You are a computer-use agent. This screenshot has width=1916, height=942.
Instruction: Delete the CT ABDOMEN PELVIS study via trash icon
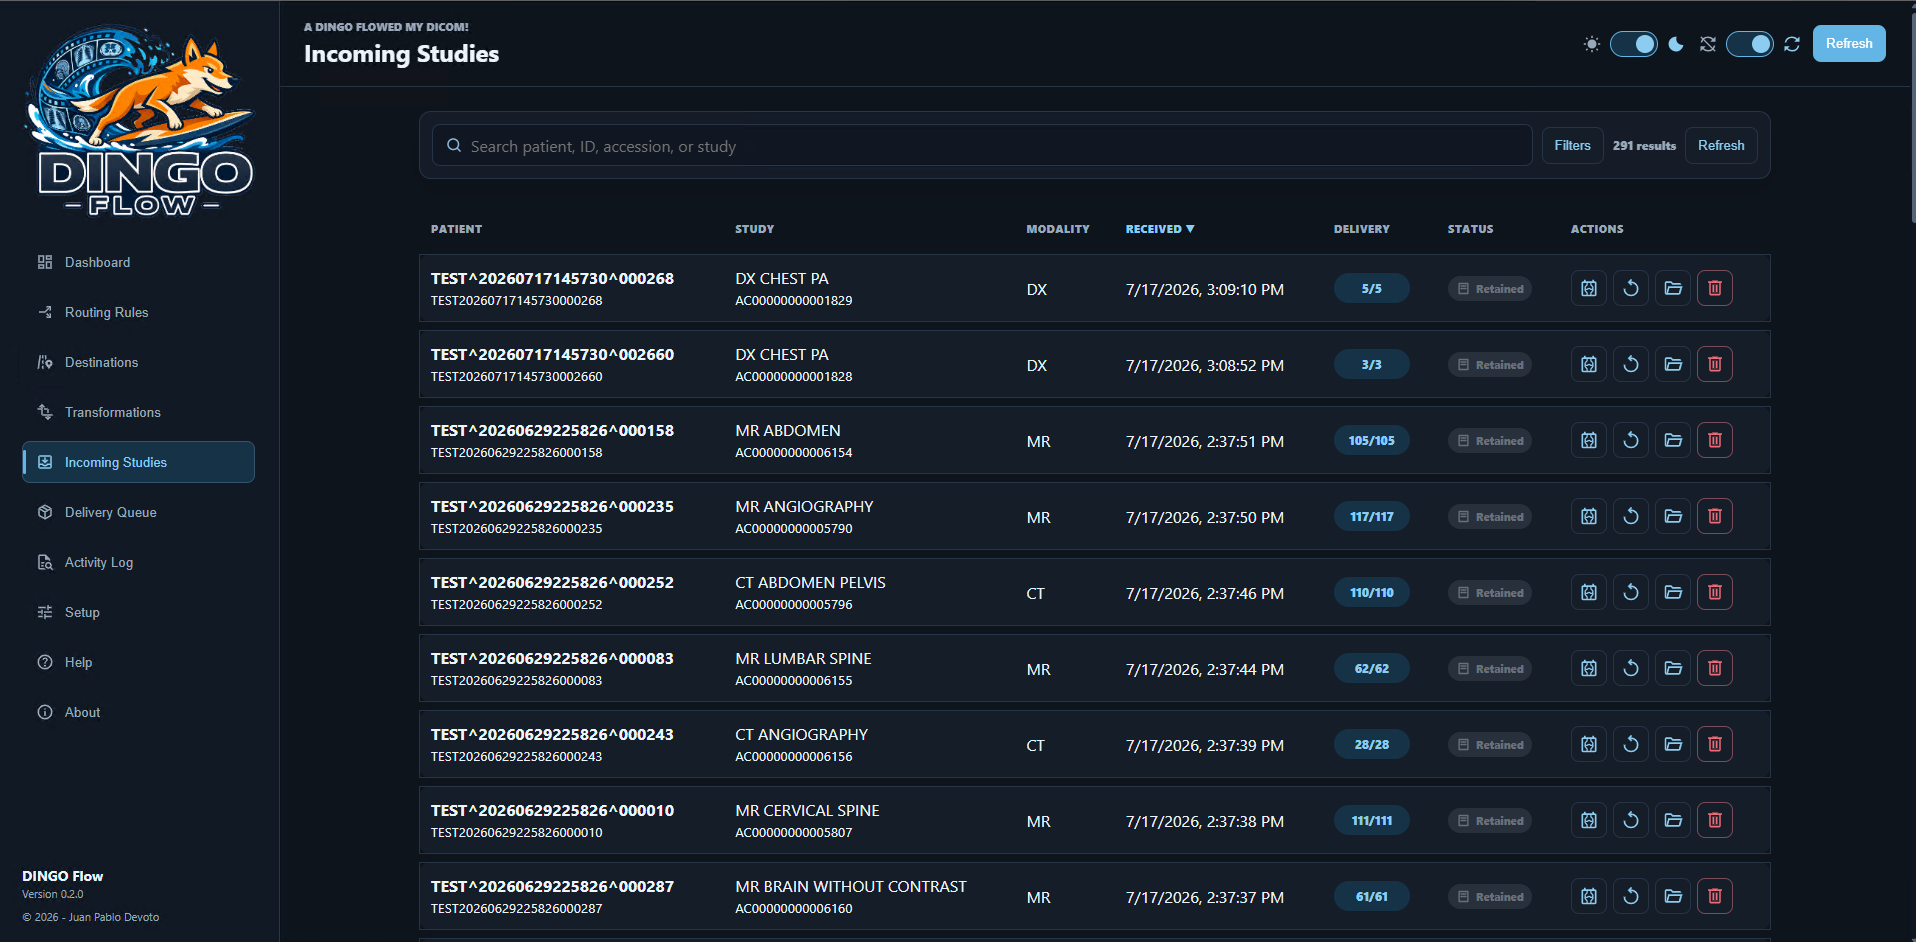pyautogui.click(x=1715, y=592)
